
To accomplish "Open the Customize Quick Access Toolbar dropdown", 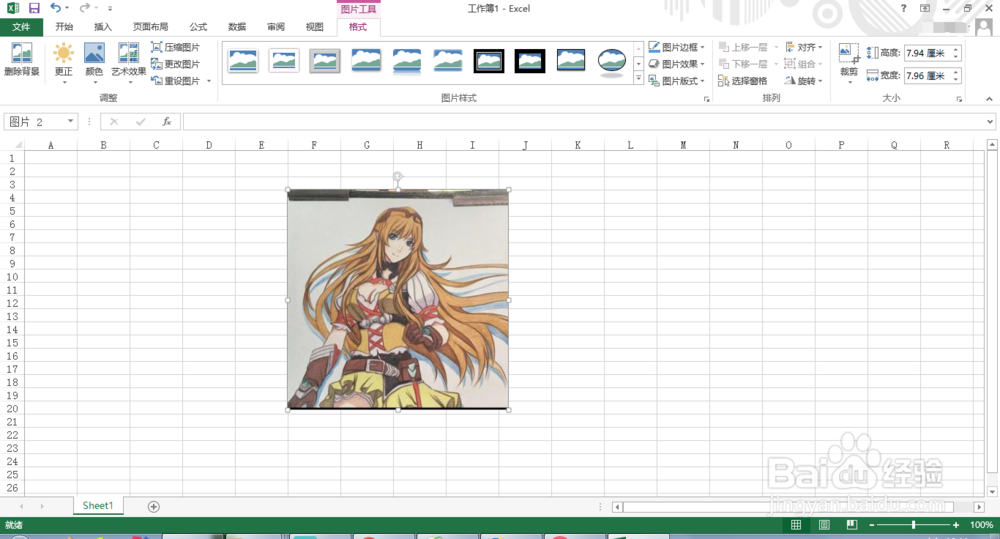I will (x=110, y=8).
